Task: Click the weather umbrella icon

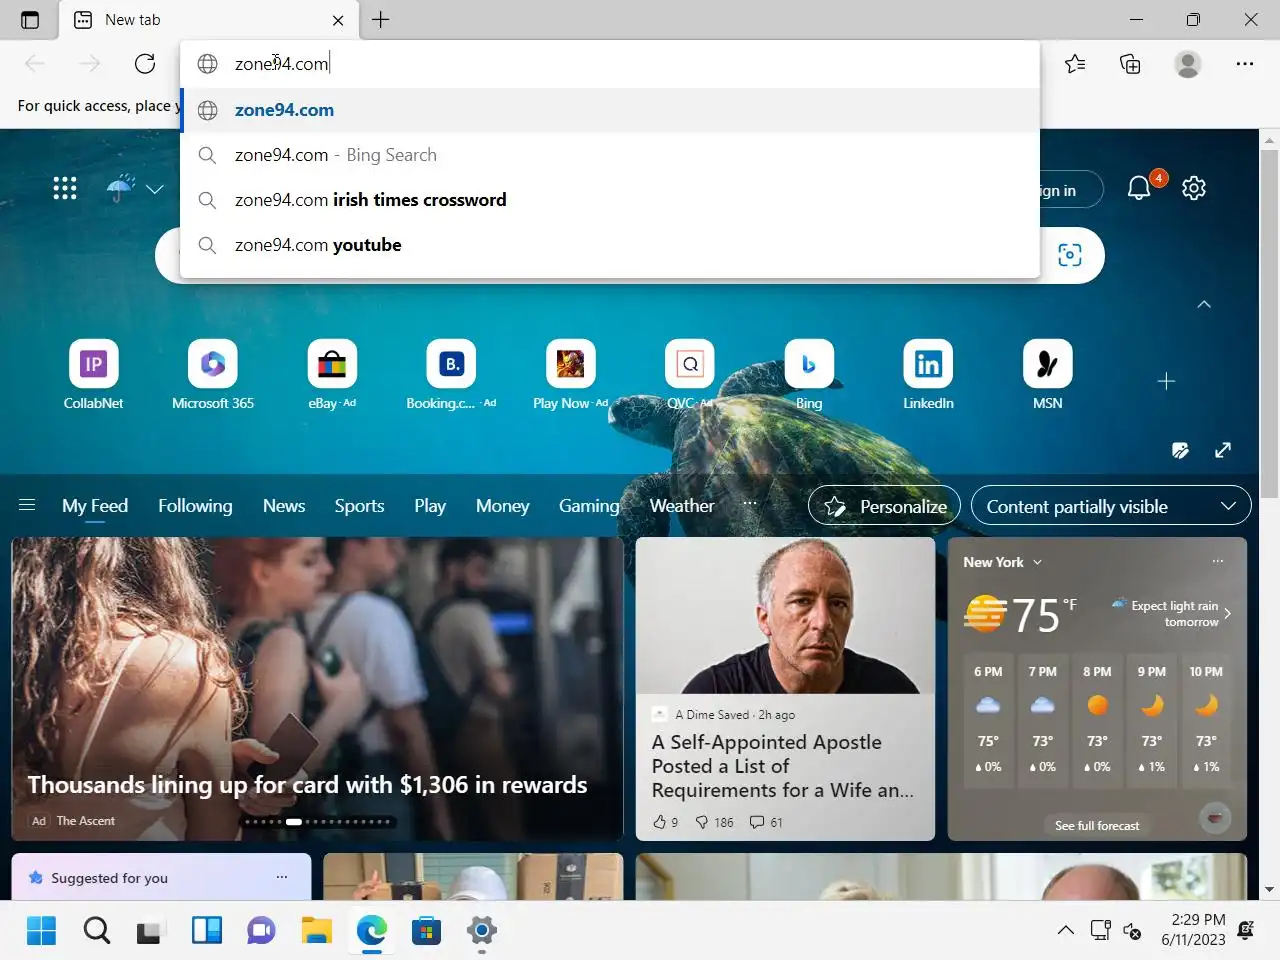Action: 120,188
